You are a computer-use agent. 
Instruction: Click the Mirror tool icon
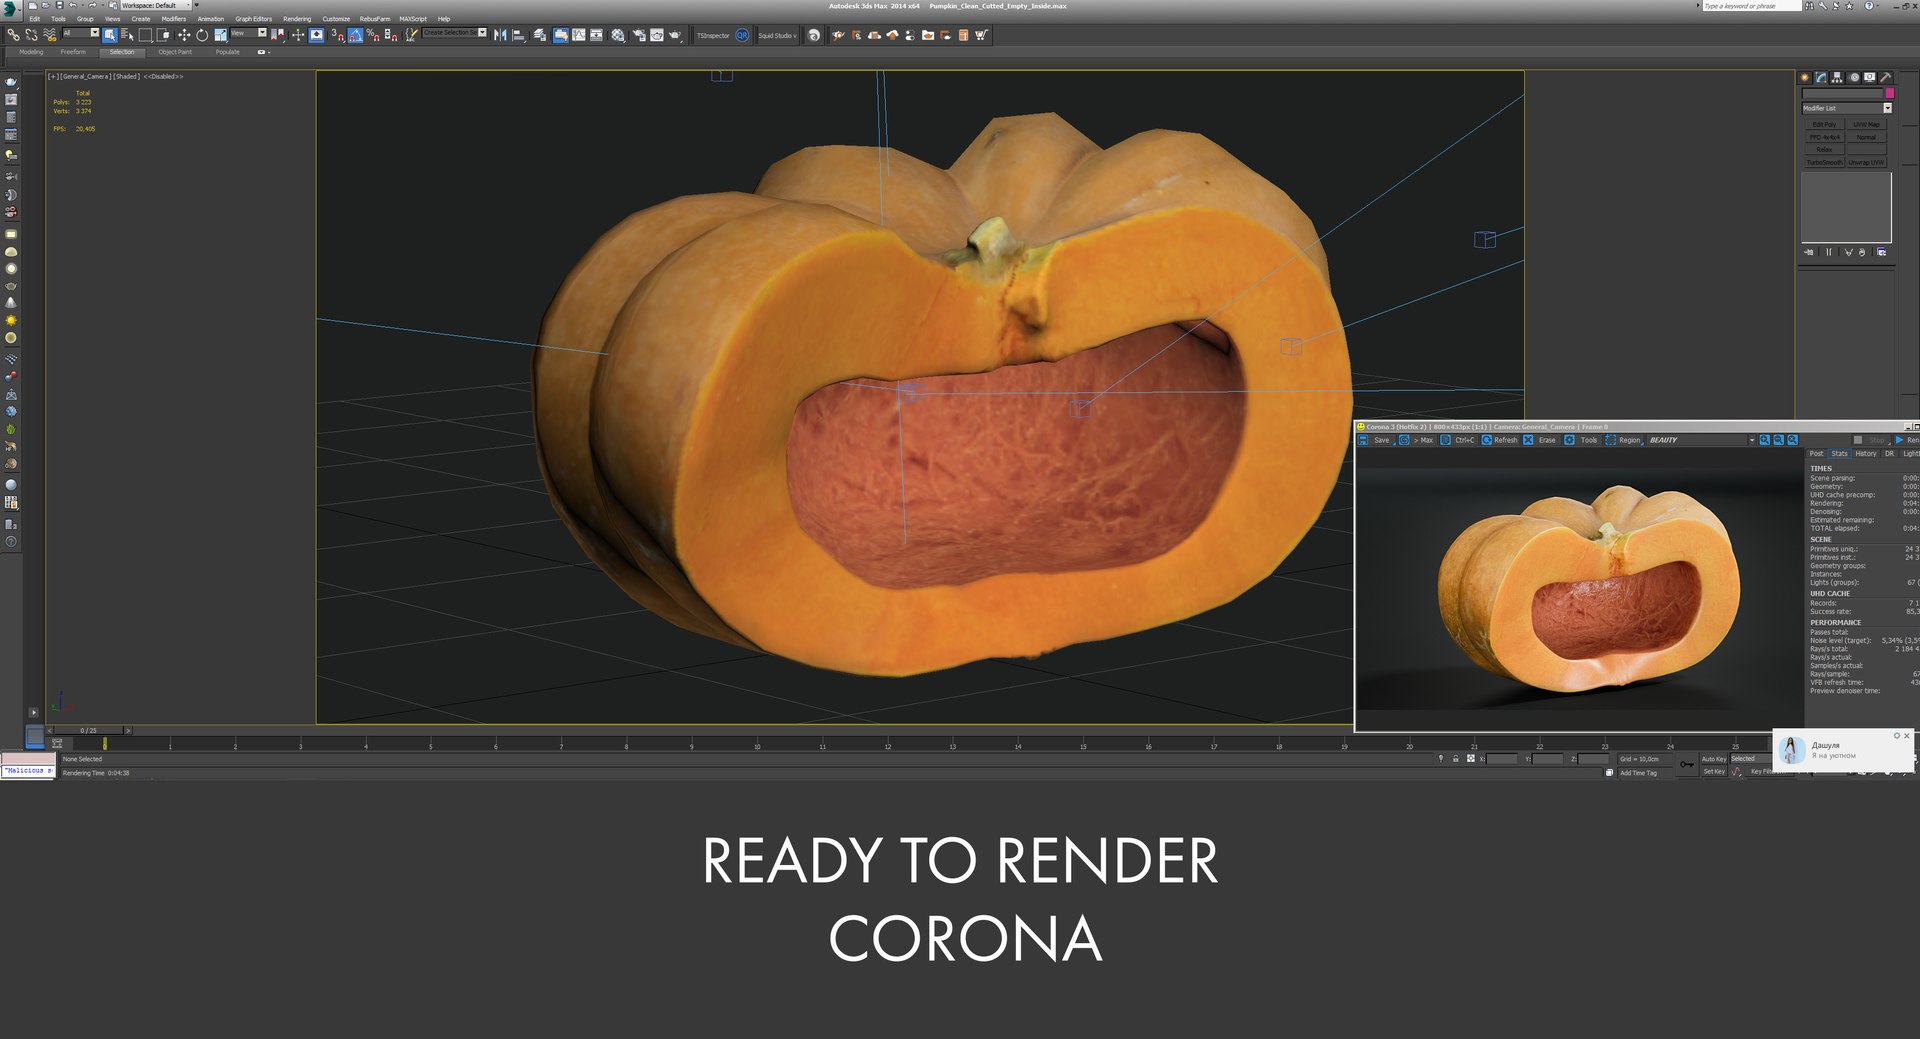click(x=500, y=35)
